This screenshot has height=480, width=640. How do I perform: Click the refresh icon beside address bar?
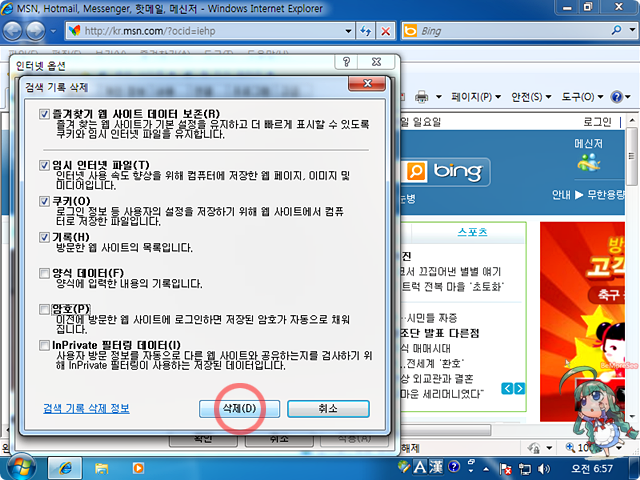click(362, 31)
